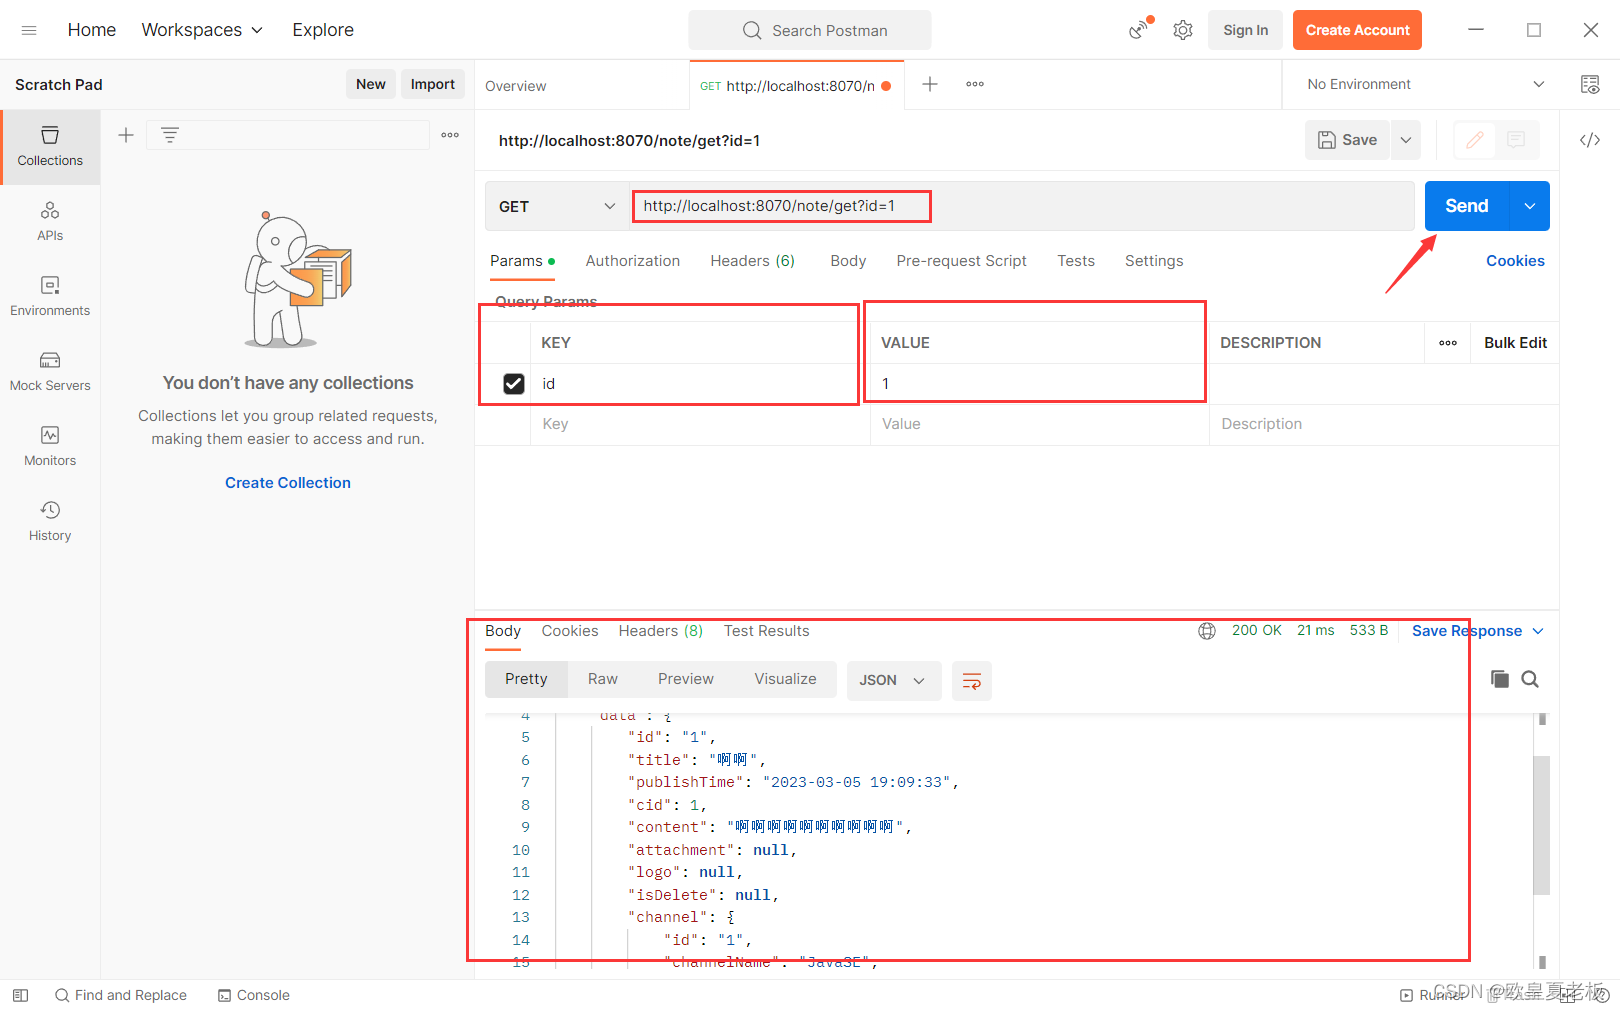Click the network globe icon in response bar
The height and width of the screenshot is (1010, 1620).
(x=1207, y=631)
